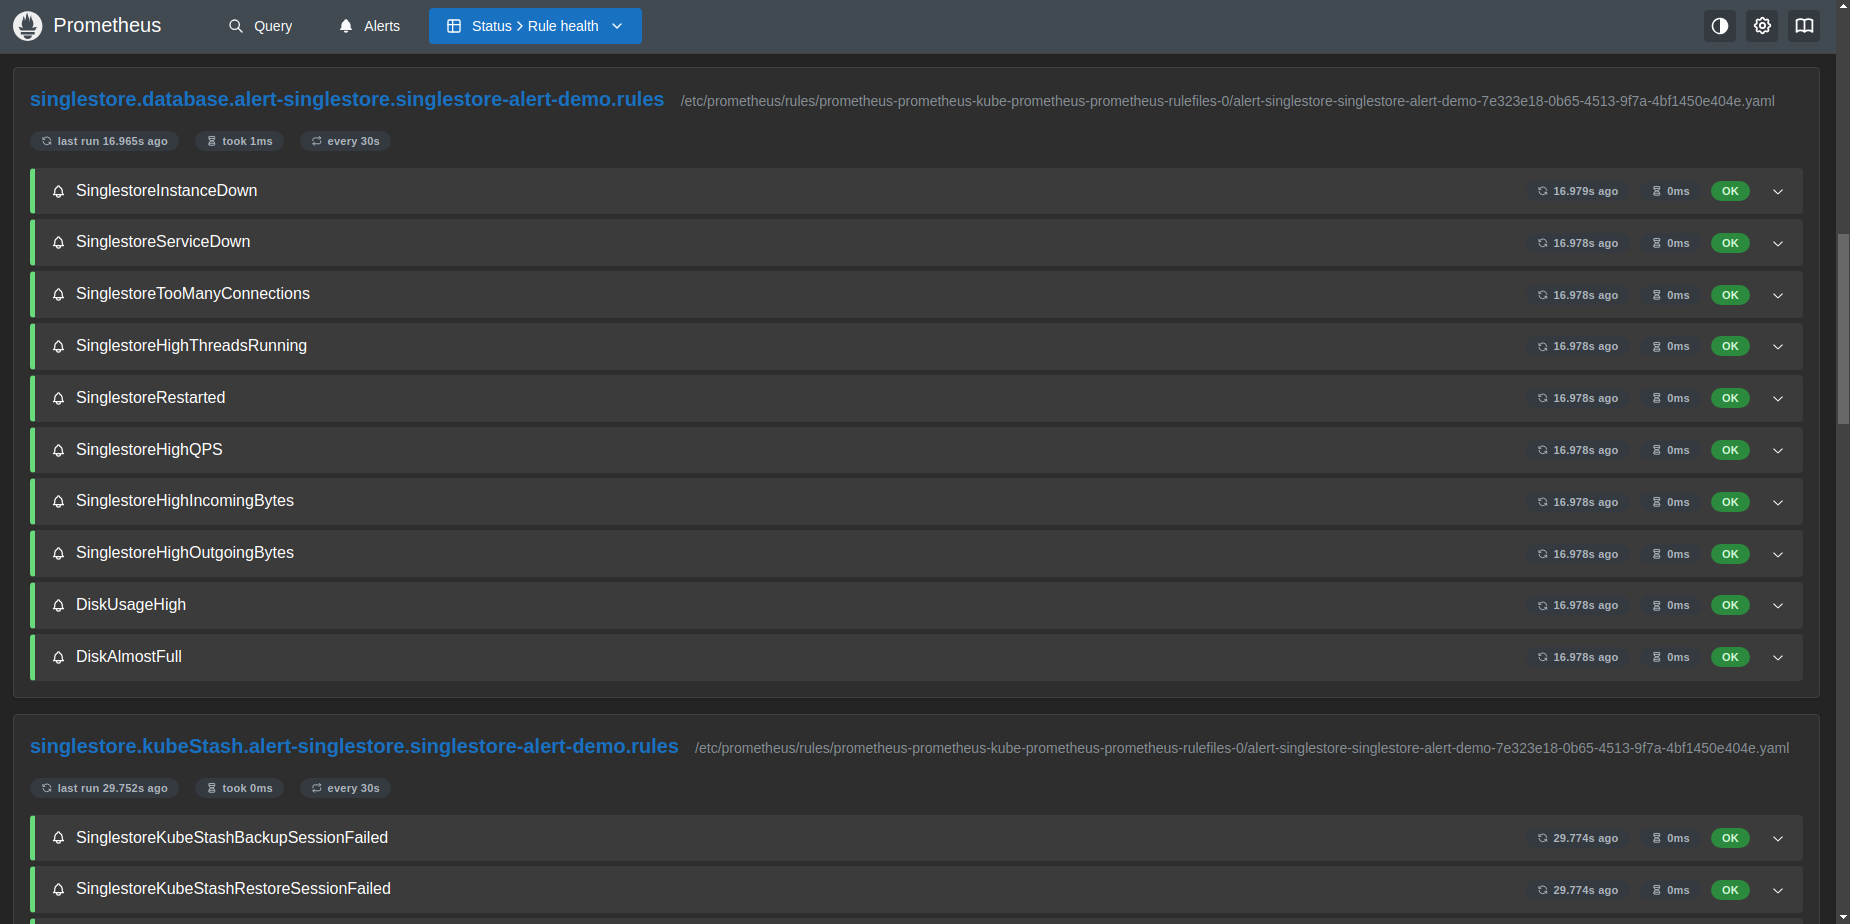Open the Status Rule health dropdown

pyautogui.click(x=535, y=26)
